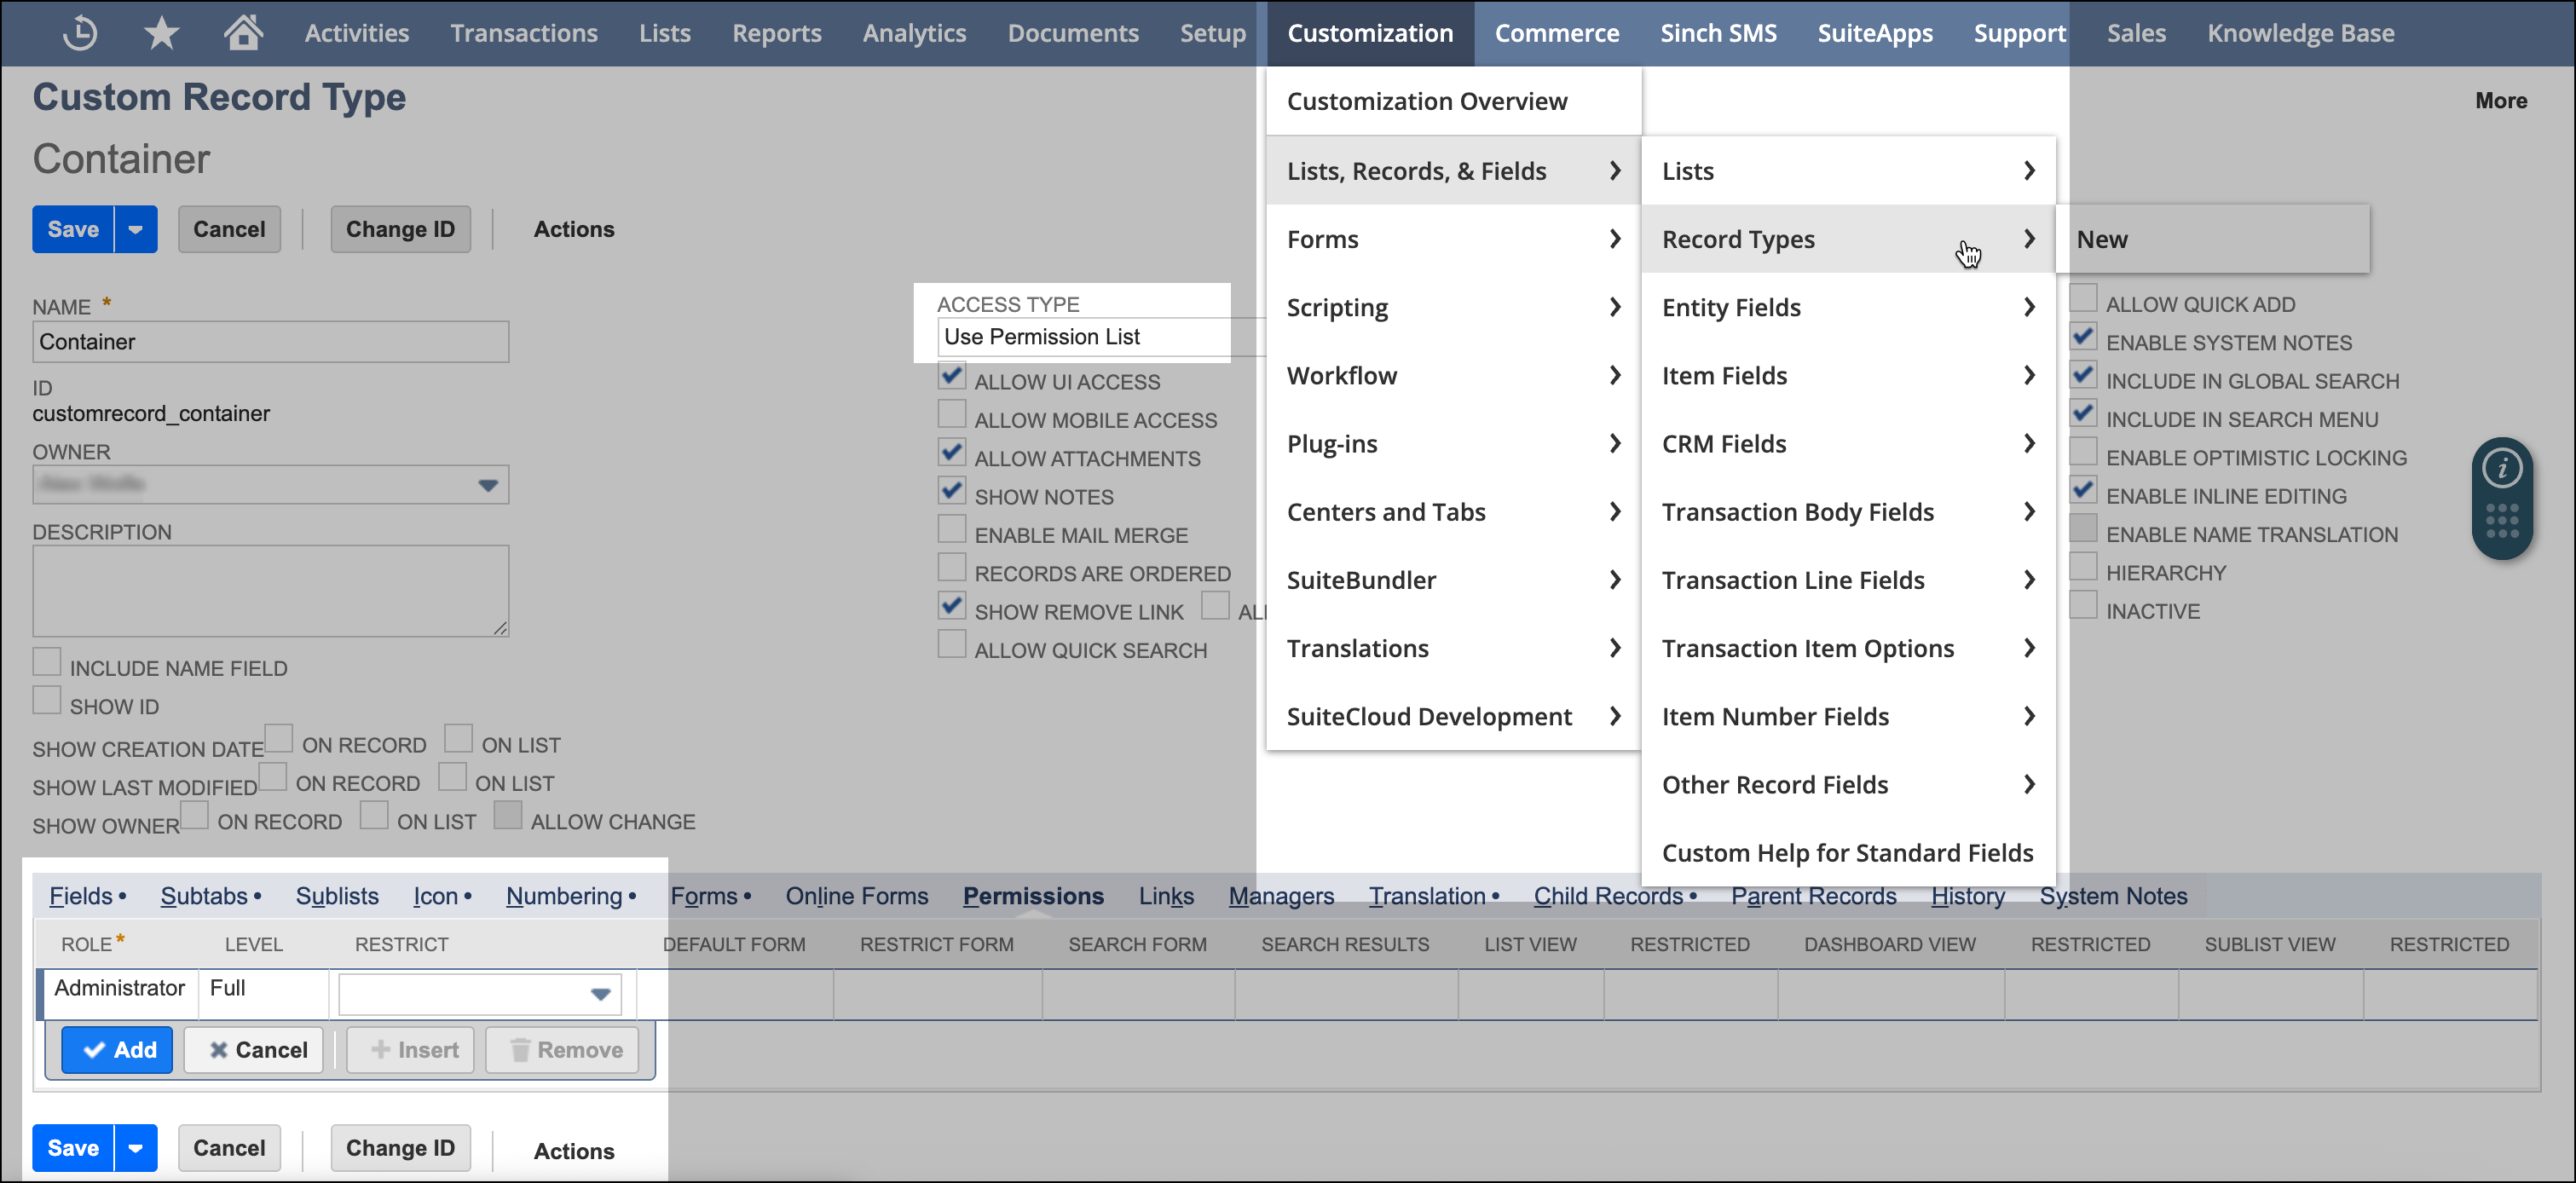Toggle Show Notes checkbox
This screenshot has width=2576, height=1183.
(x=952, y=492)
